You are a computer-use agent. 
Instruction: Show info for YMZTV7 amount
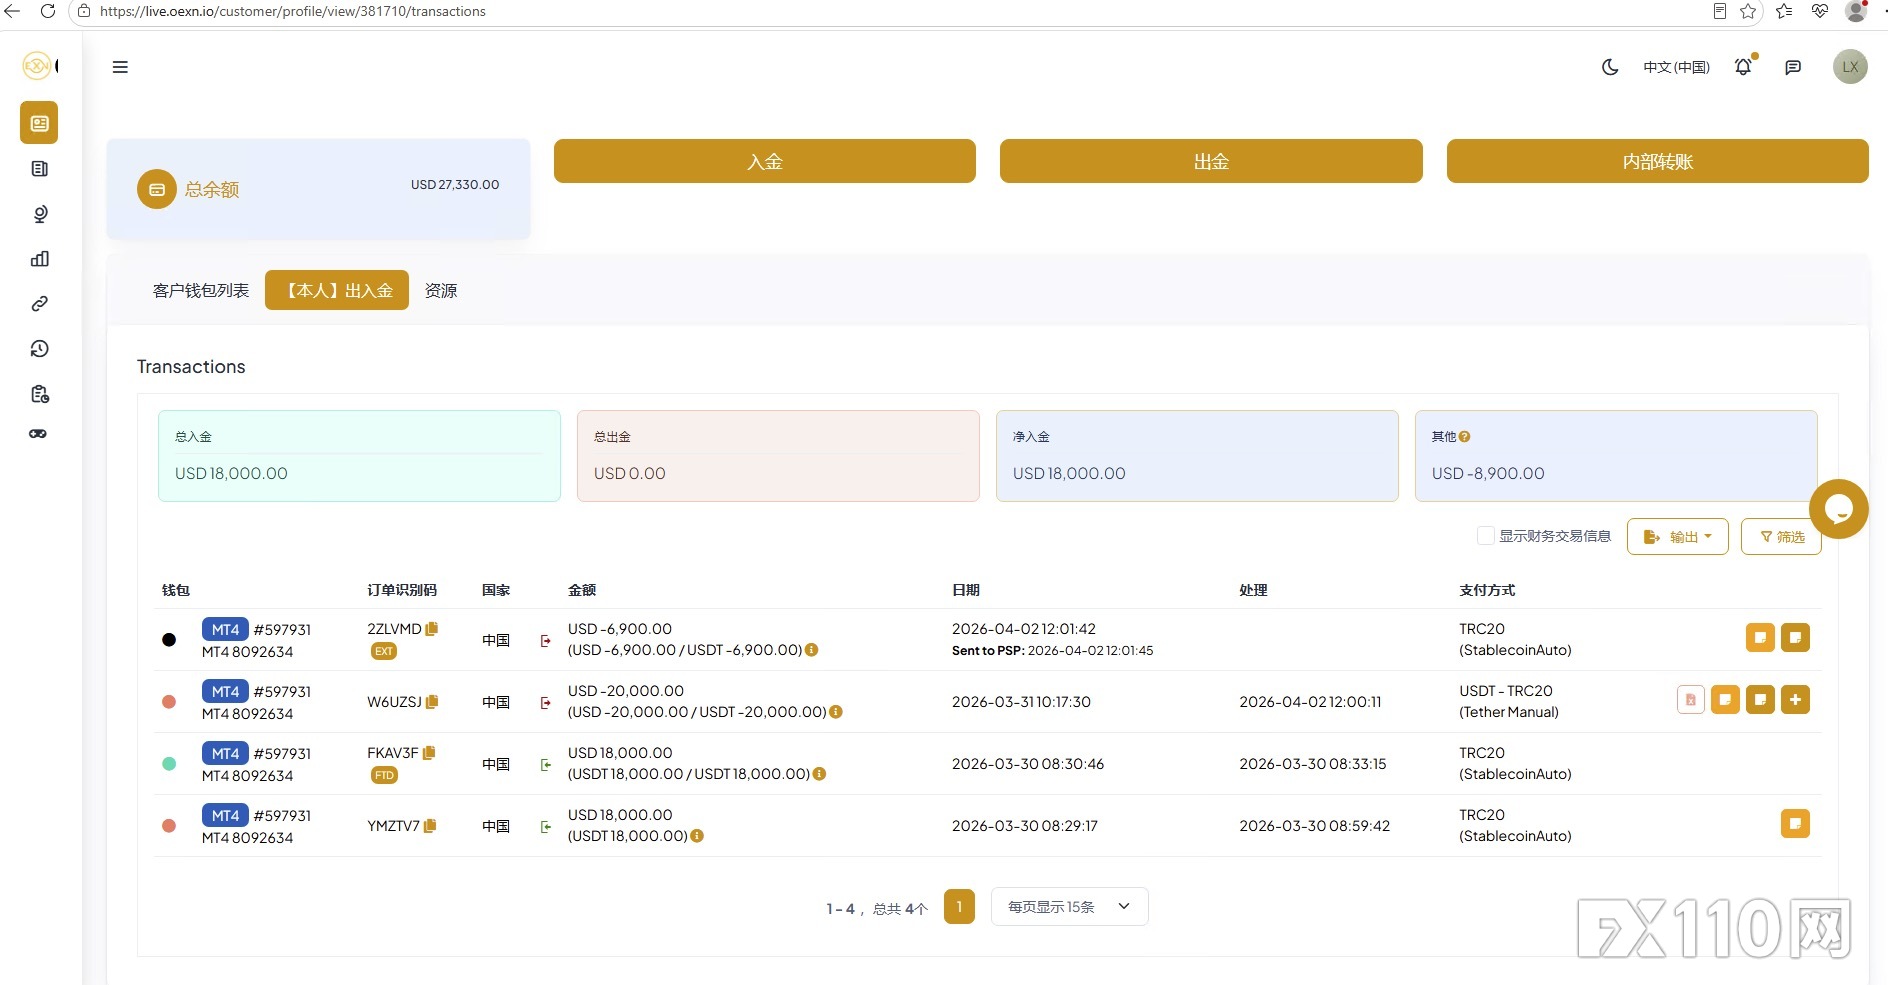[697, 836]
